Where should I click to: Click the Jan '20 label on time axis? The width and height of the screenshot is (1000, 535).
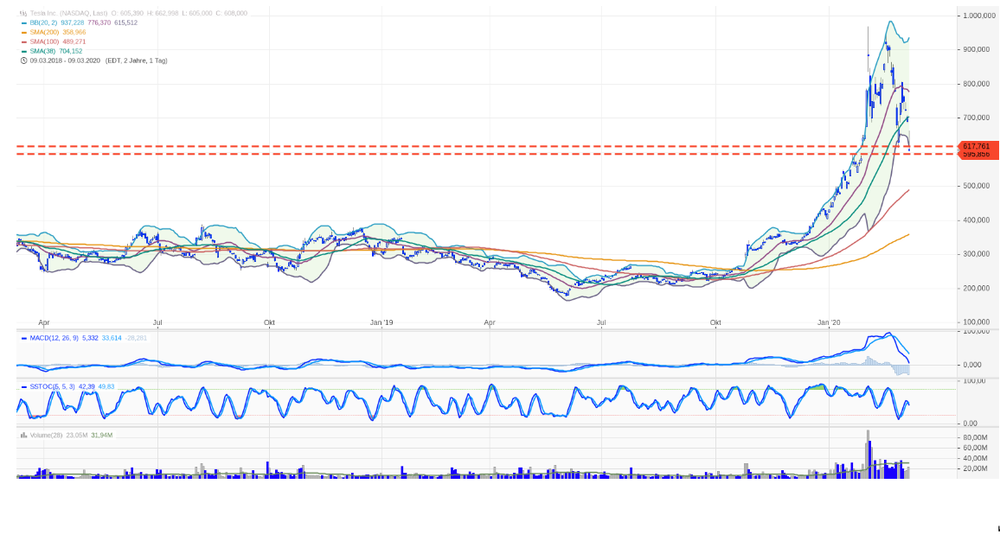[x=829, y=323]
